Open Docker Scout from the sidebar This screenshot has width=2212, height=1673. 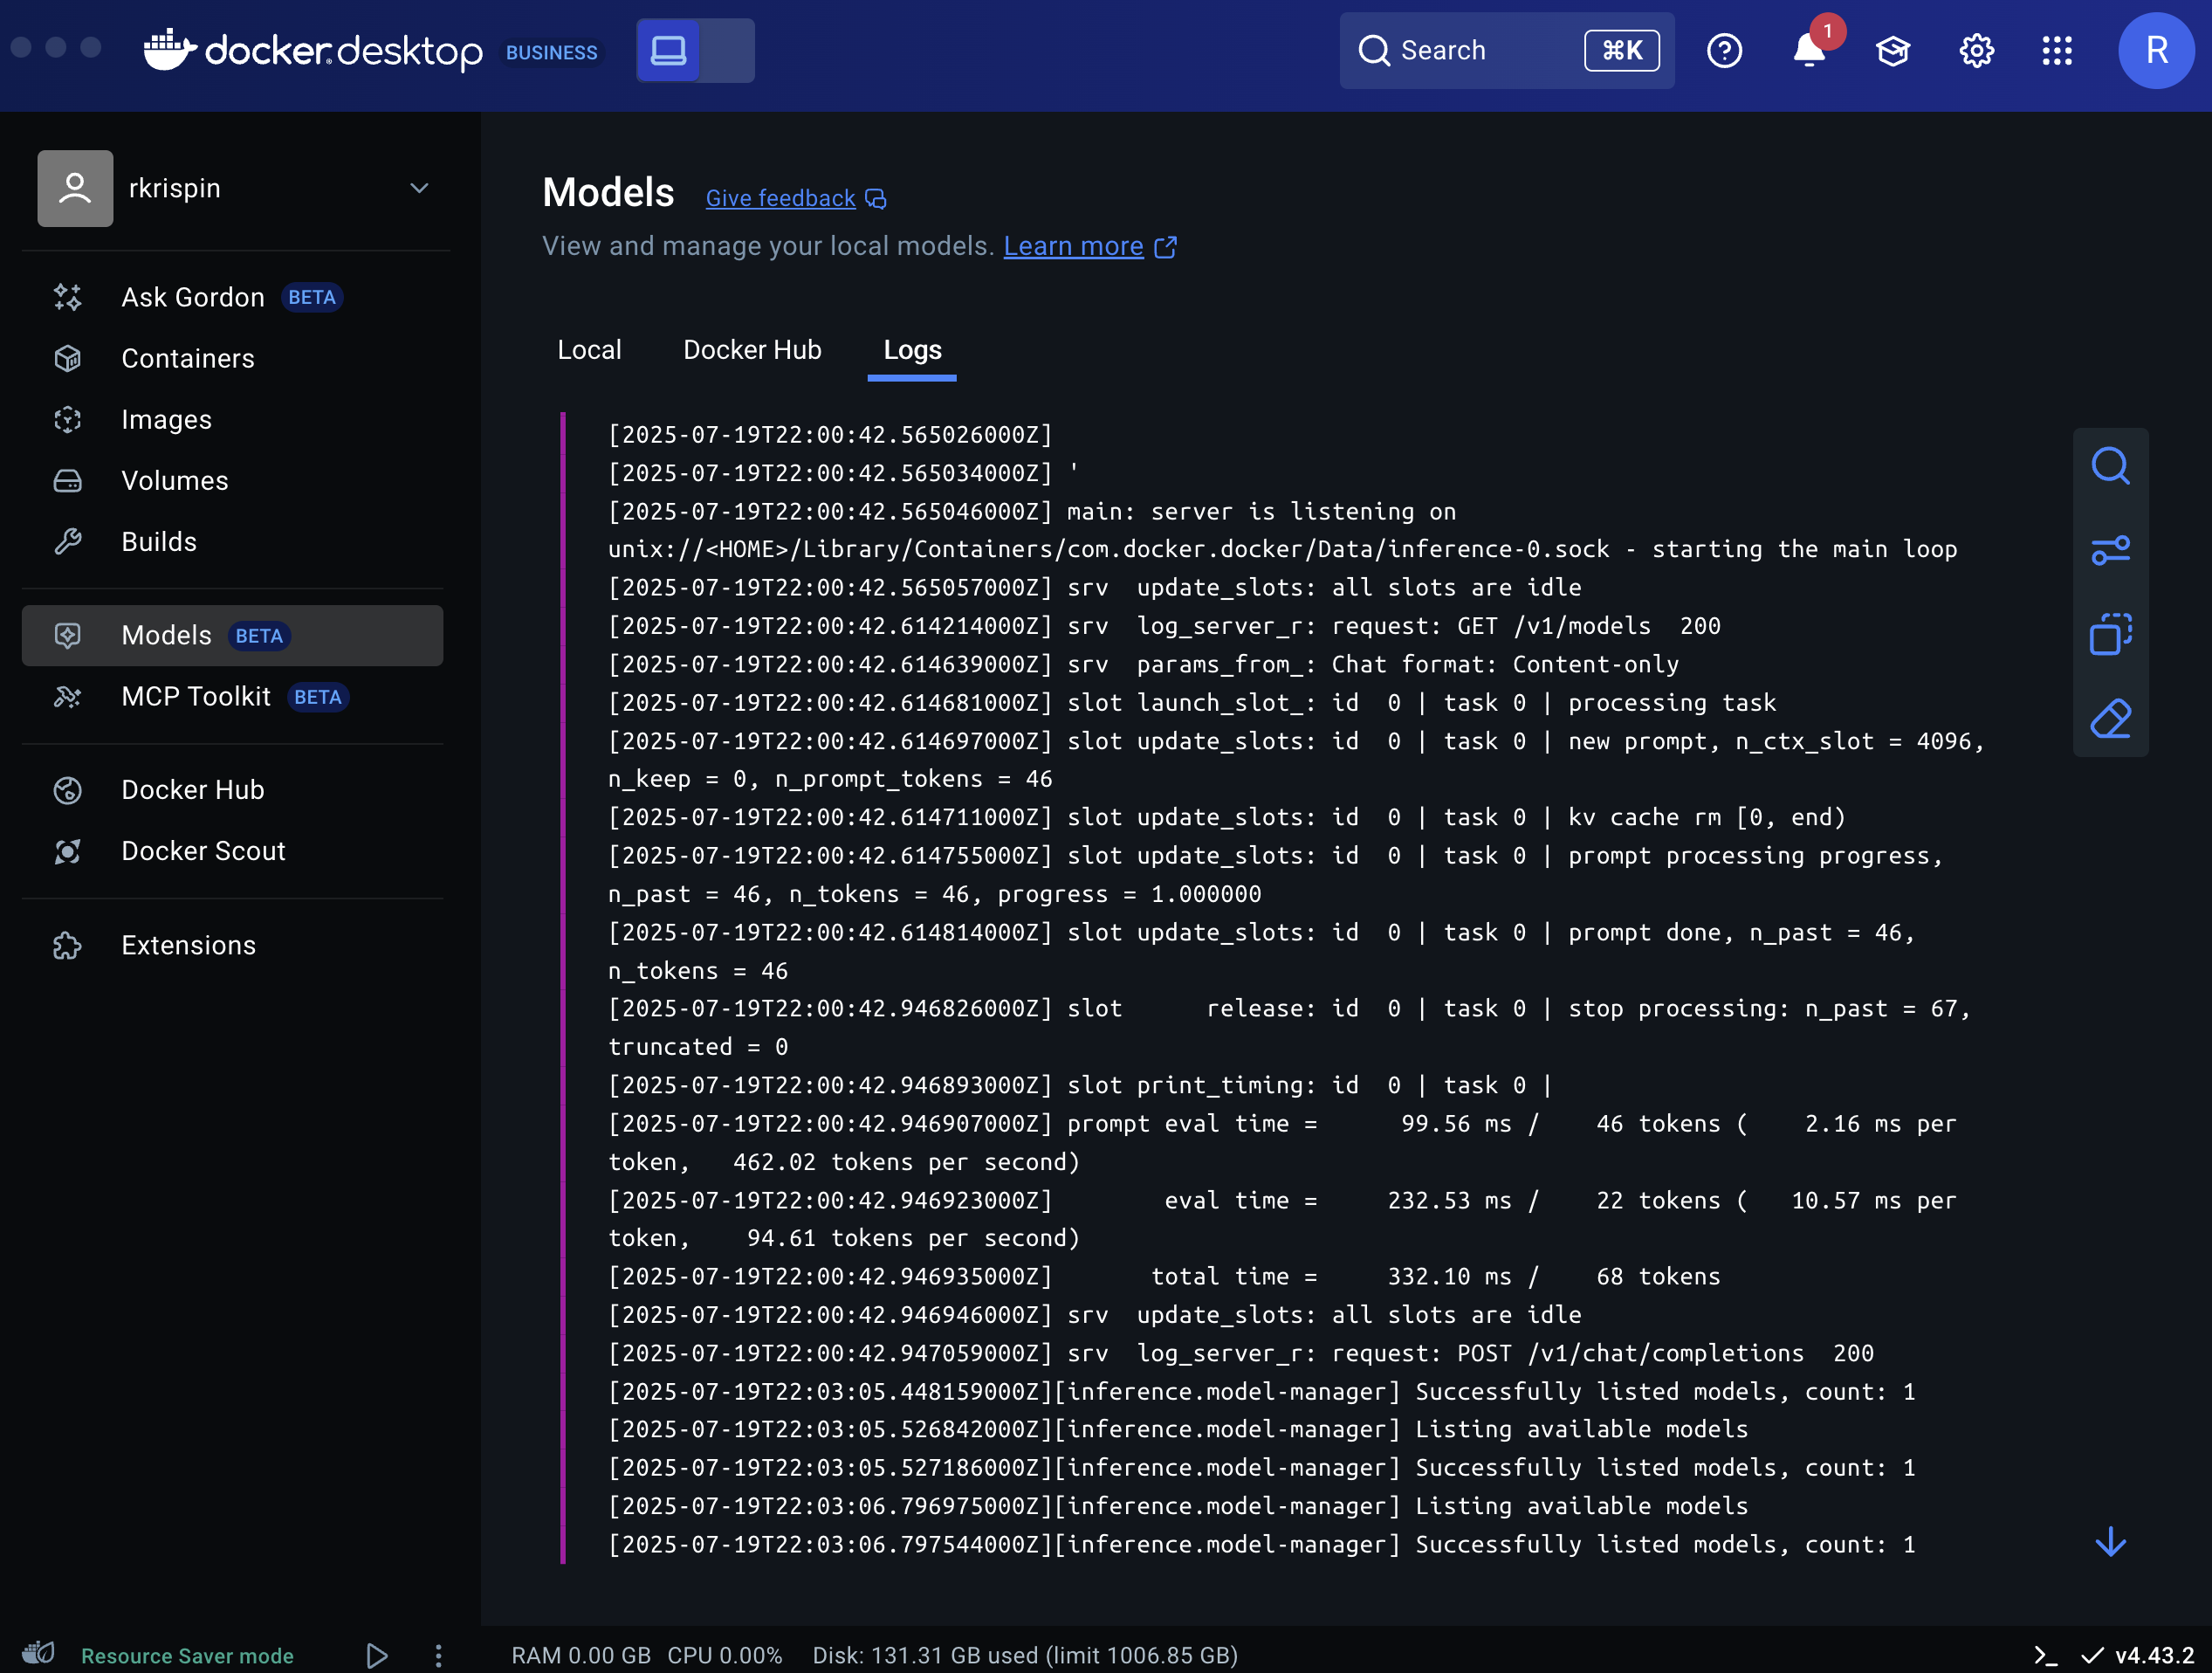pos(203,851)
